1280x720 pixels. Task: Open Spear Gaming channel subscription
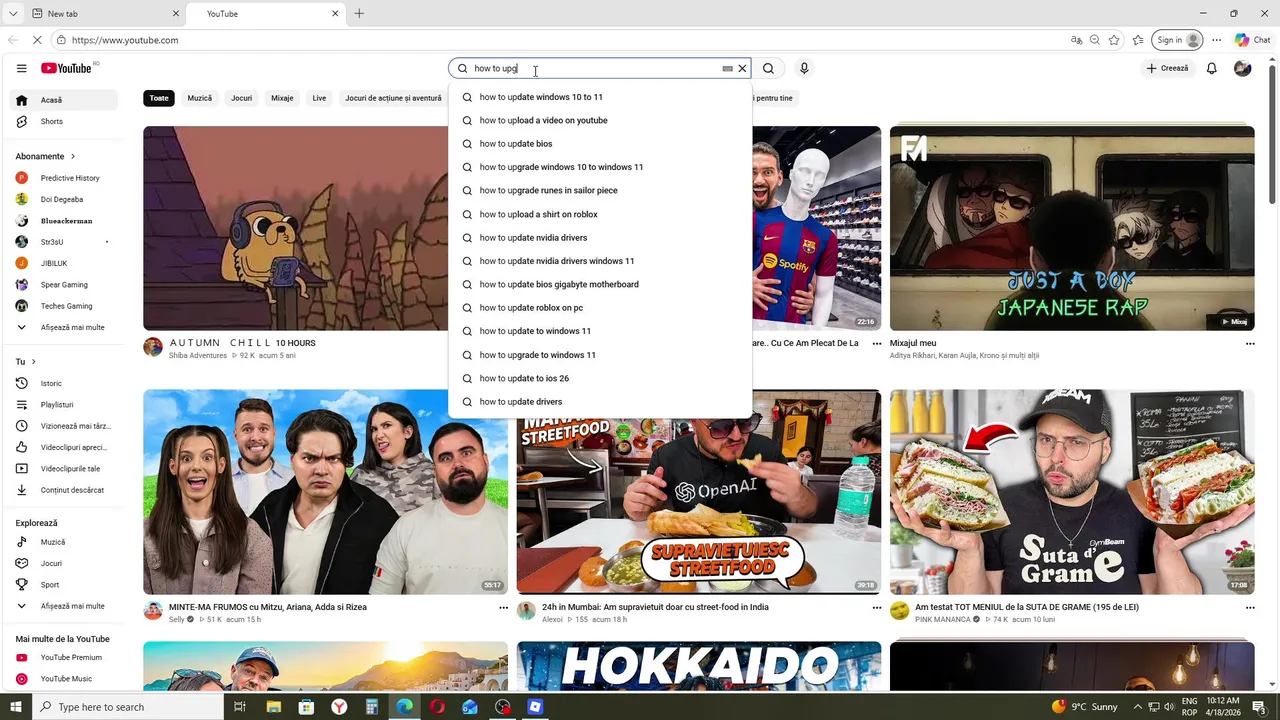pyautogui.click(x=64, y=285)
